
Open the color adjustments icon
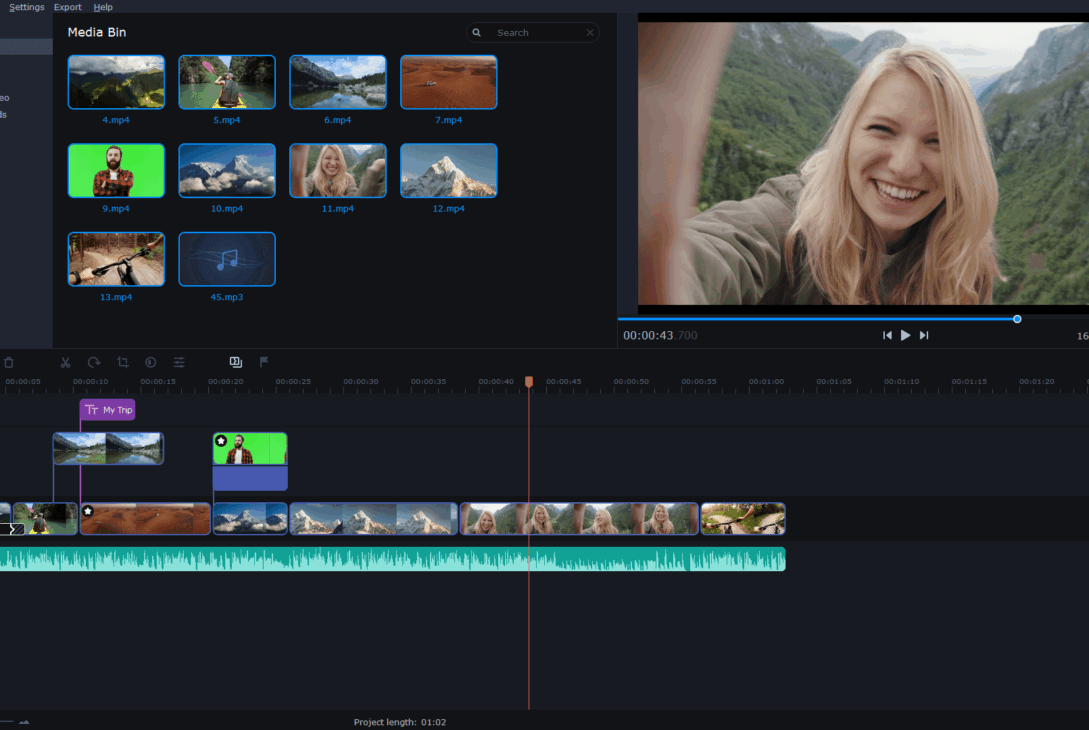pyautogui.click(x=151, y=363)
